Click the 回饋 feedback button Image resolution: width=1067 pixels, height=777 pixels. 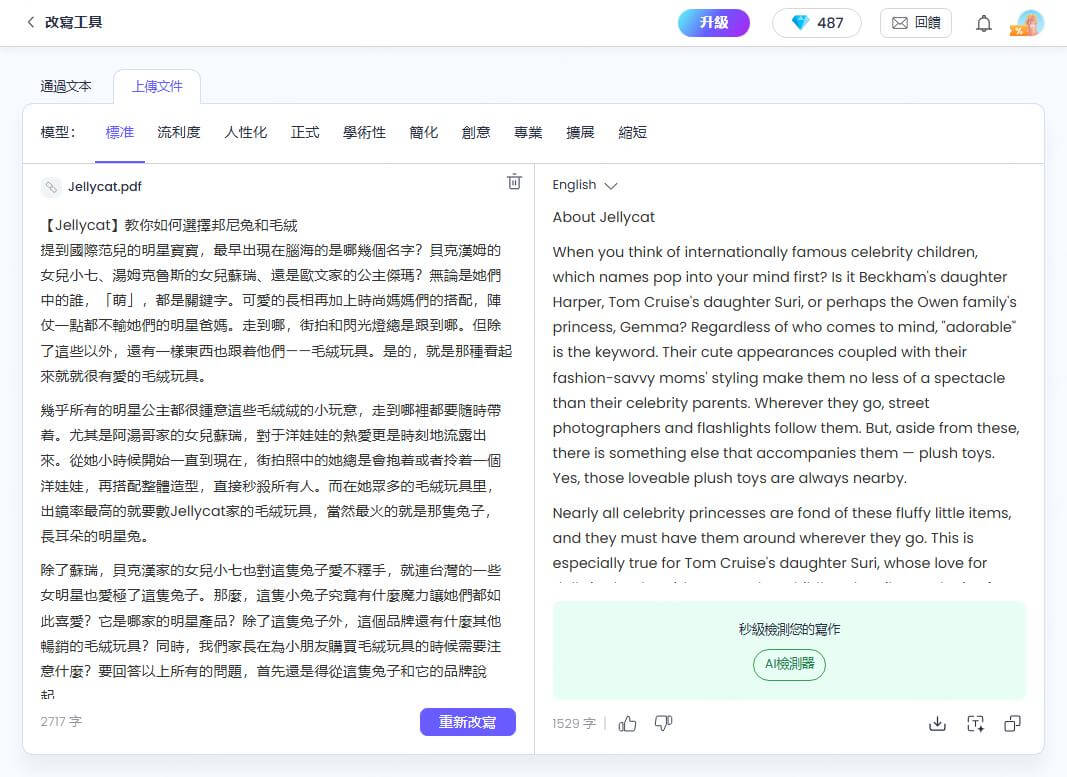tap(915, 23)
